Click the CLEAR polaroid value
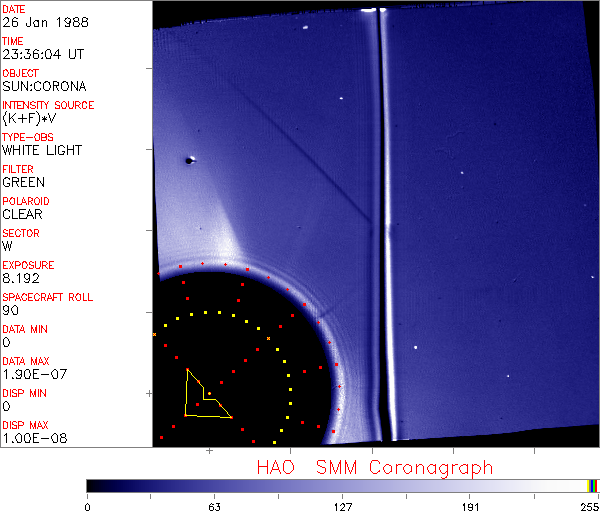Image resolution: width=600 pixels, height=512 pixels. click(23, 214)
